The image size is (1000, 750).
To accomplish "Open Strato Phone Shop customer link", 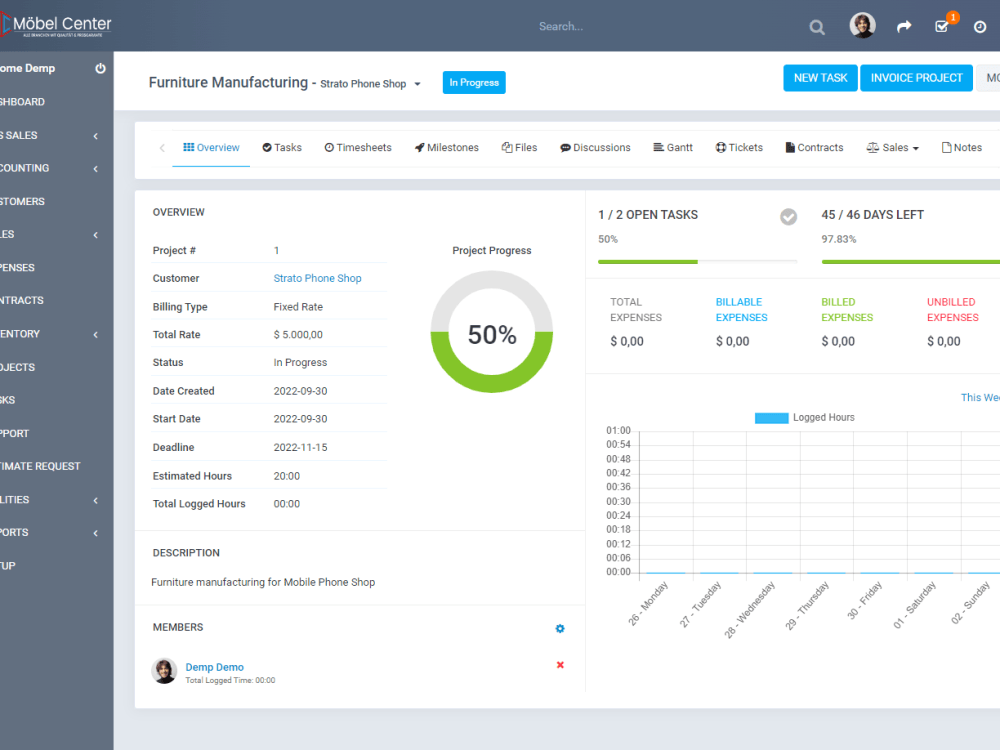I will [x=317, y=278].
